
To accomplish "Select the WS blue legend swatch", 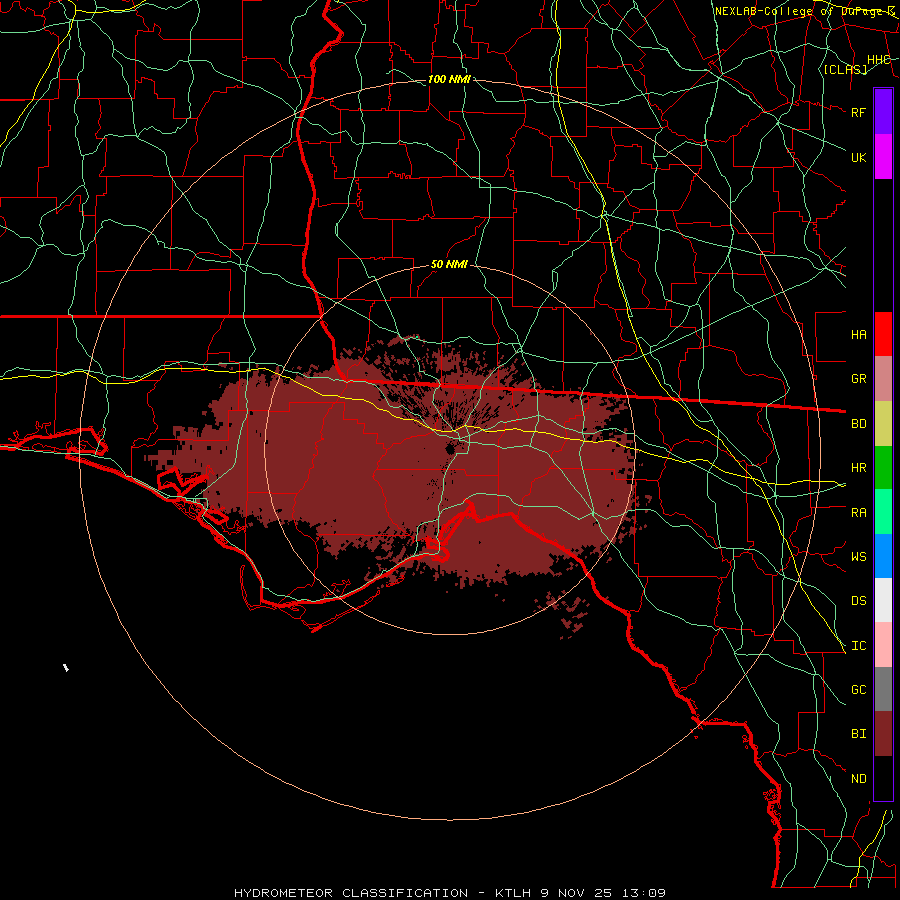I will point(883,556).
